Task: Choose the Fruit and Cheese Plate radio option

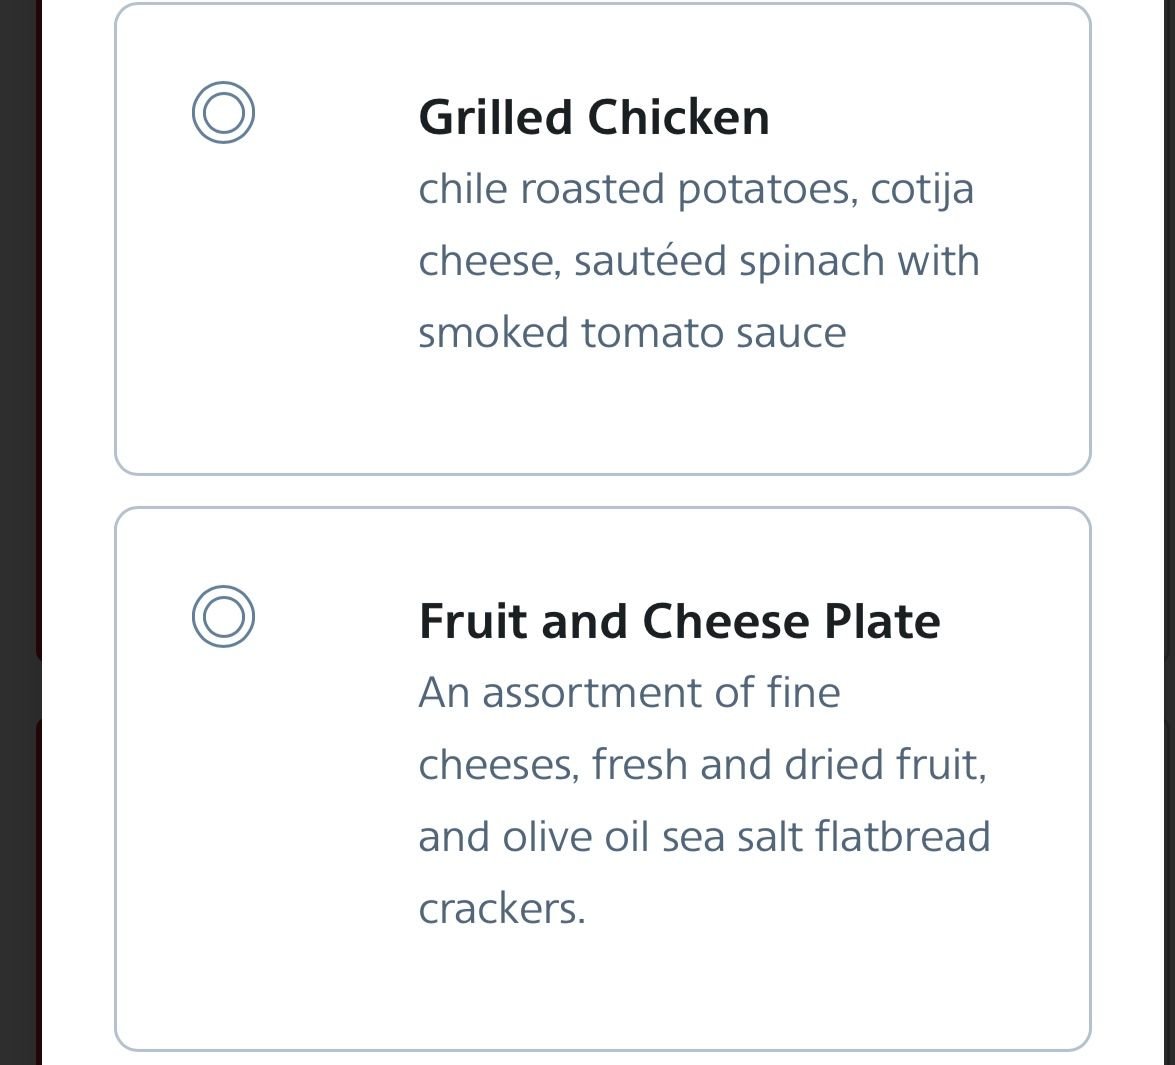Action: tap(223, 616)
